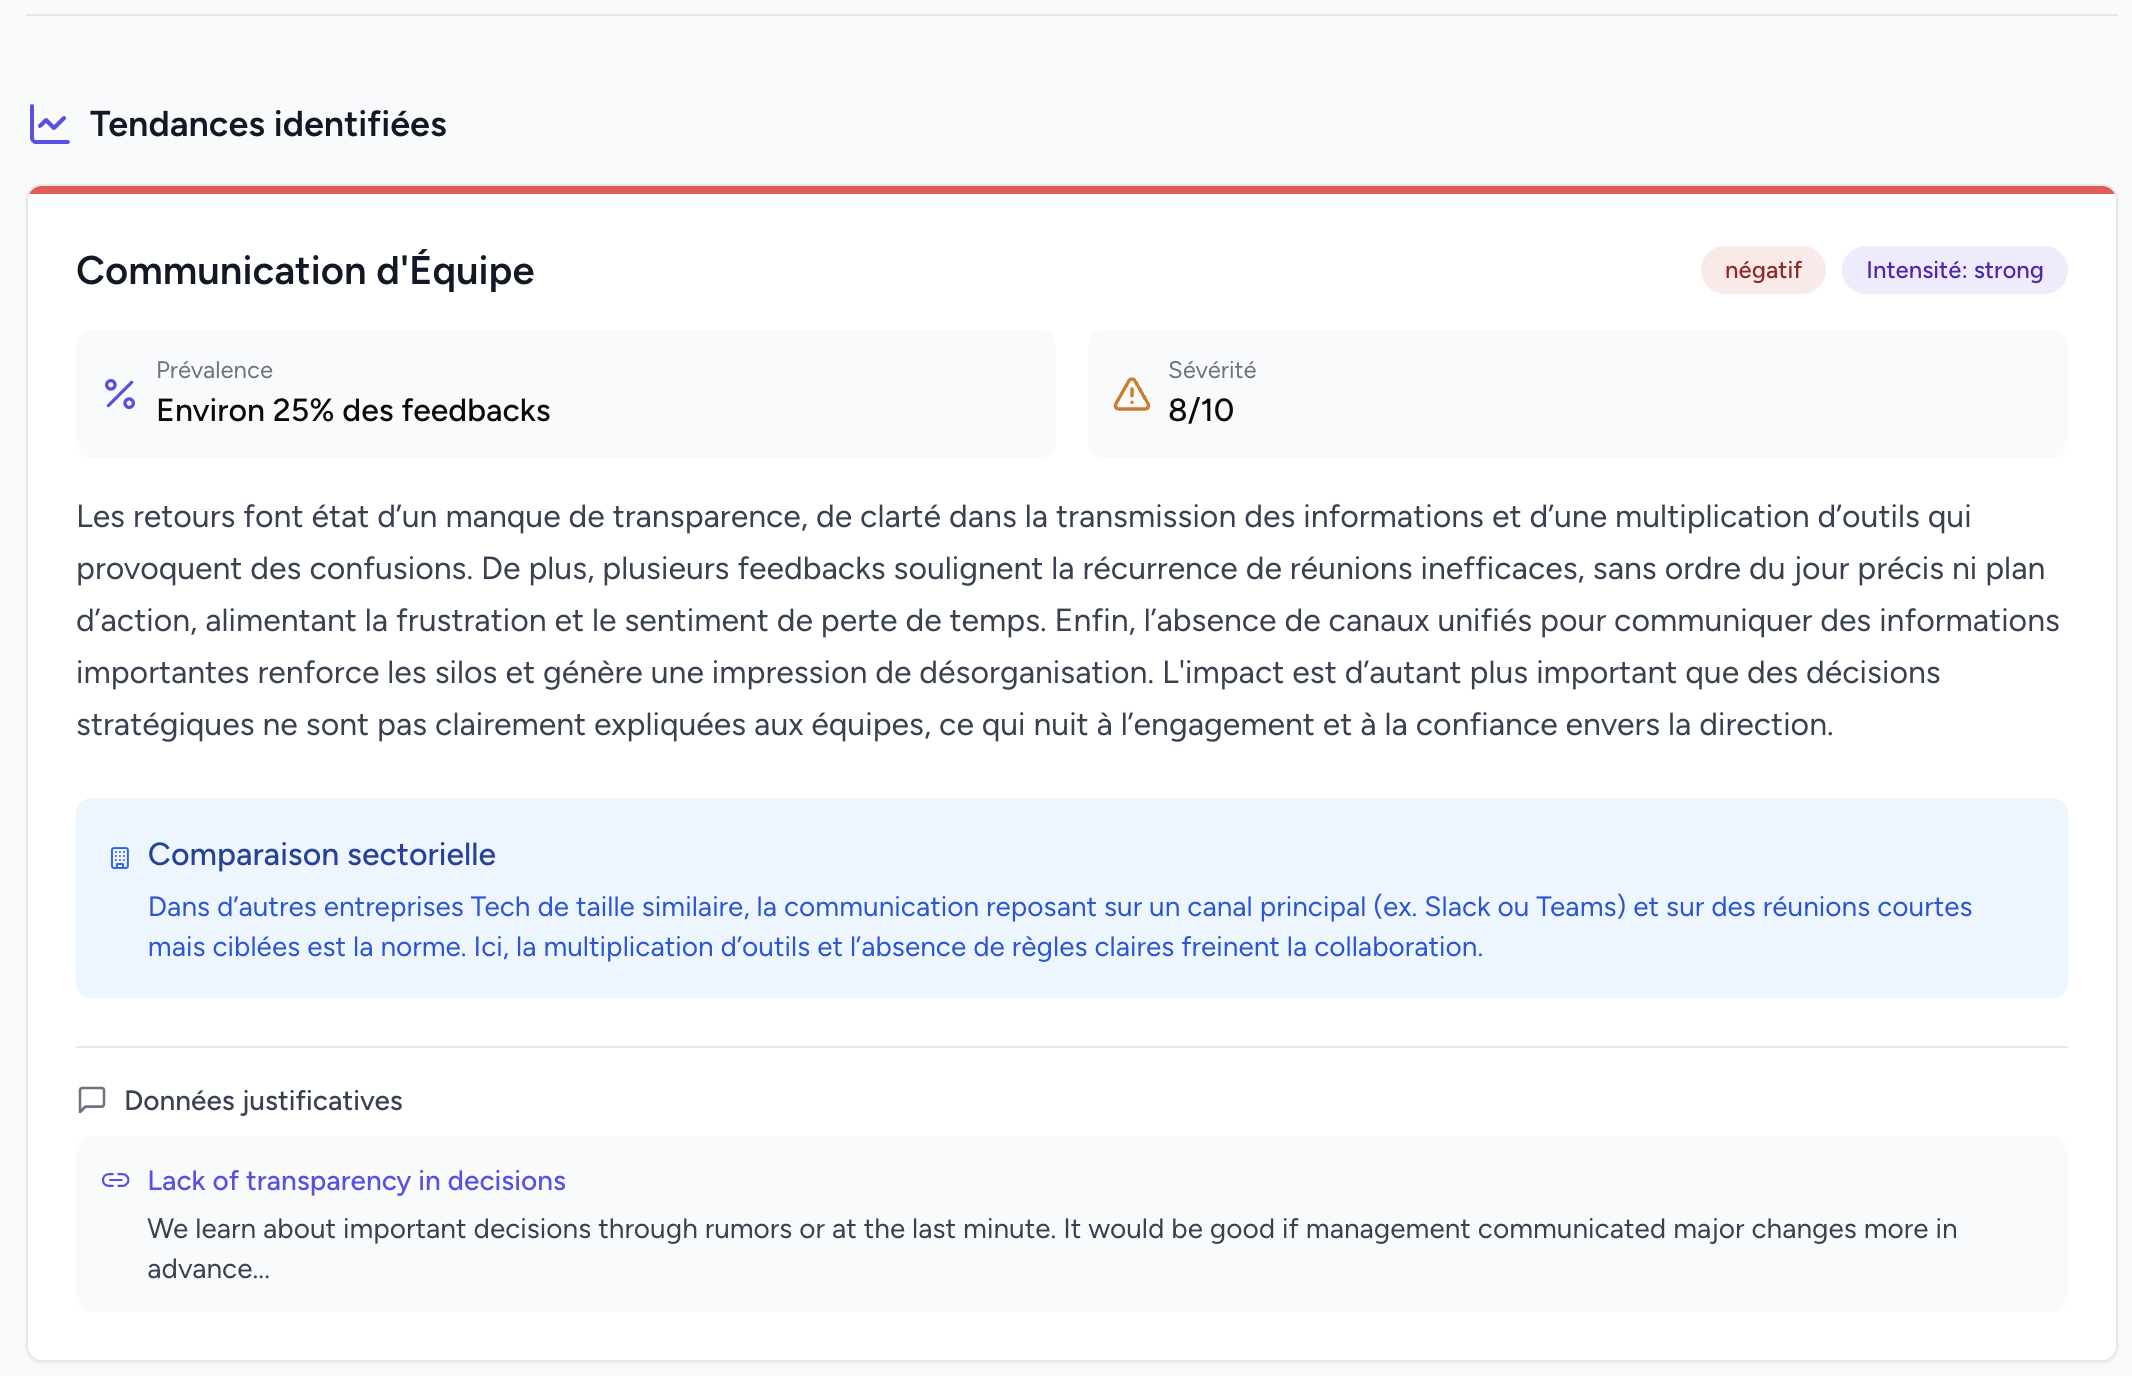
Task: Click the warning triangle icon in Sévérité card
Action: pyautogui.click(x=1132, y=394)
